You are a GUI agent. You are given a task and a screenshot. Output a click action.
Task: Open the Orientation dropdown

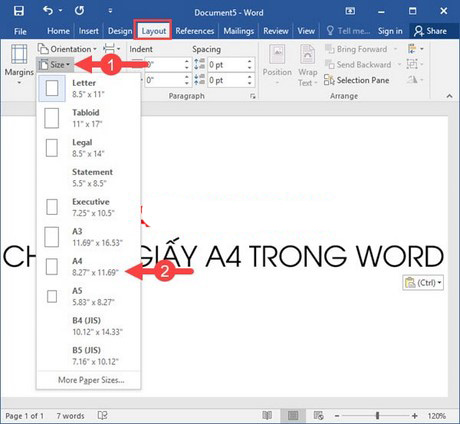point(67,49)
